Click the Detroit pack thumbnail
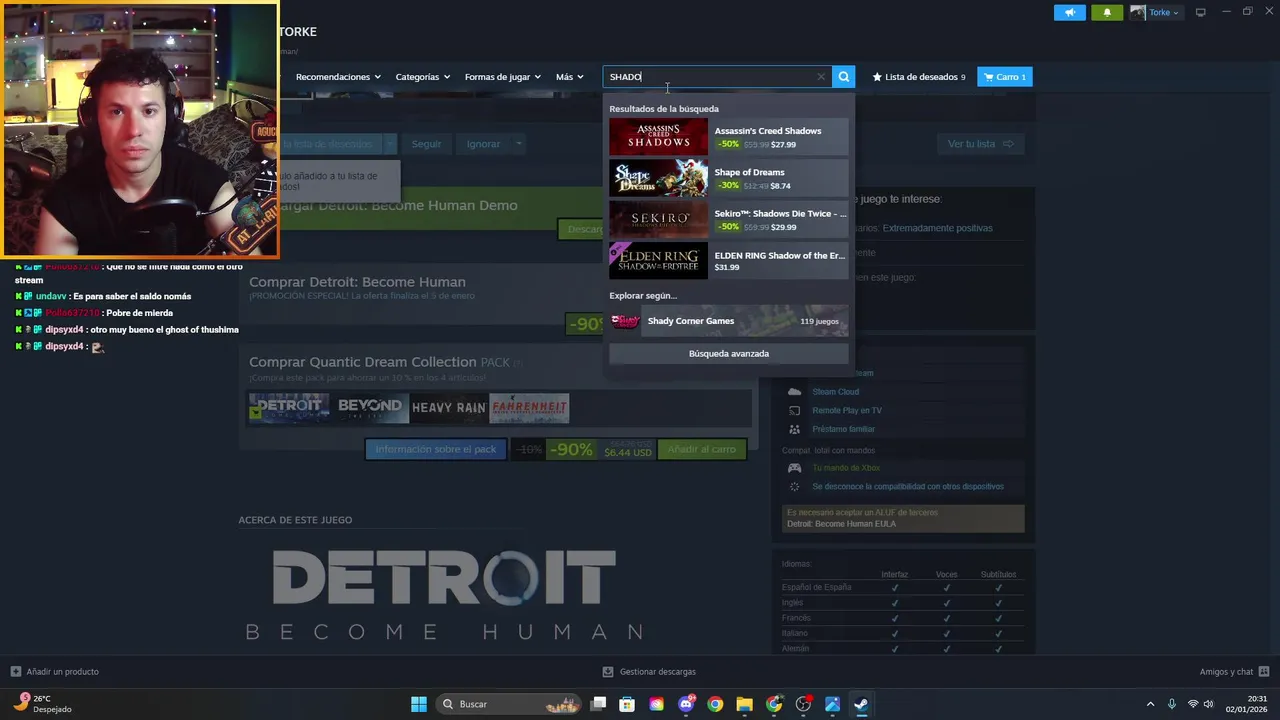 [289, 408]
